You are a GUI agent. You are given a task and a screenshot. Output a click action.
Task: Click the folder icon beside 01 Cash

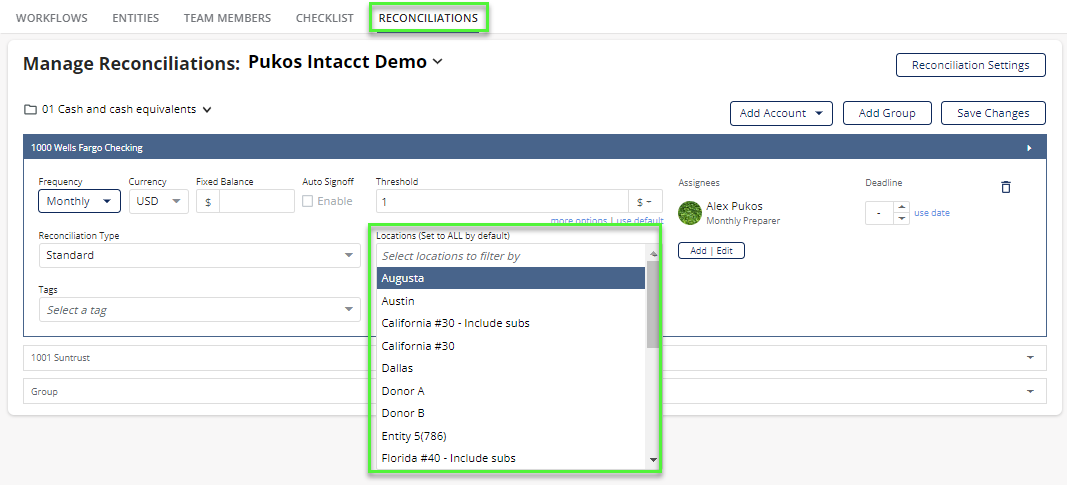point(30,110)
